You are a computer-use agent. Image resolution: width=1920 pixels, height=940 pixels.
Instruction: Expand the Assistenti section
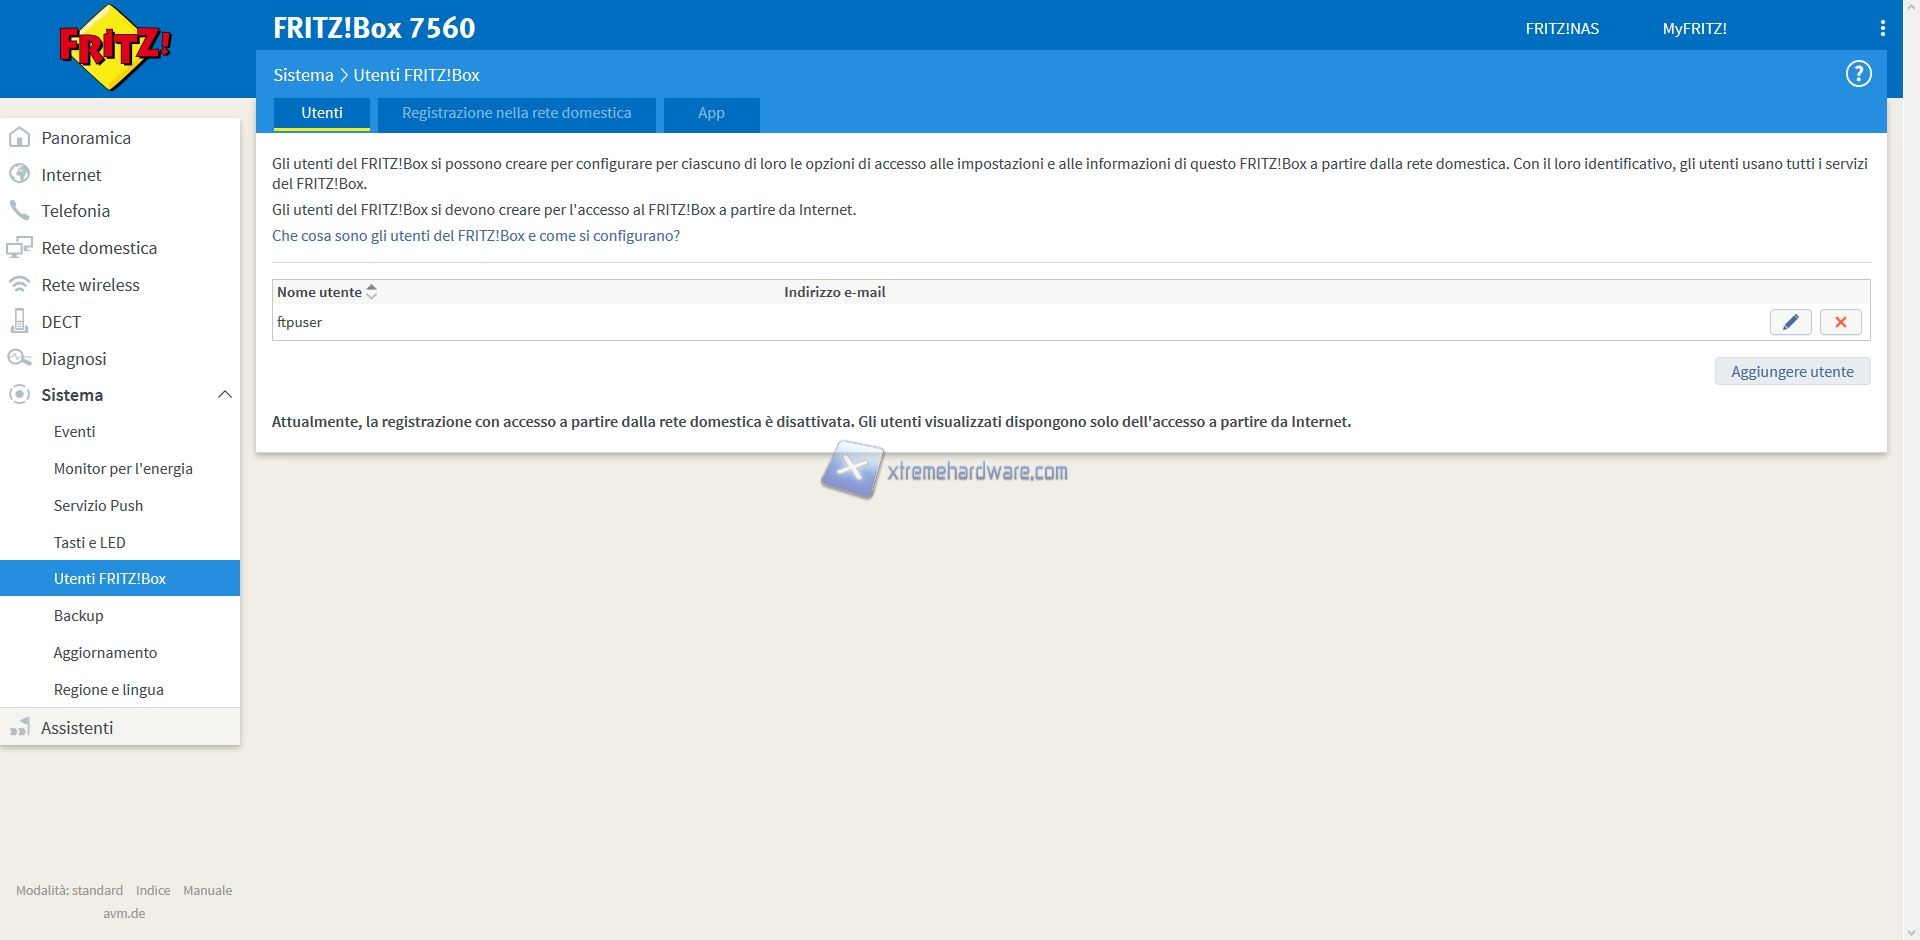(77, 728)
